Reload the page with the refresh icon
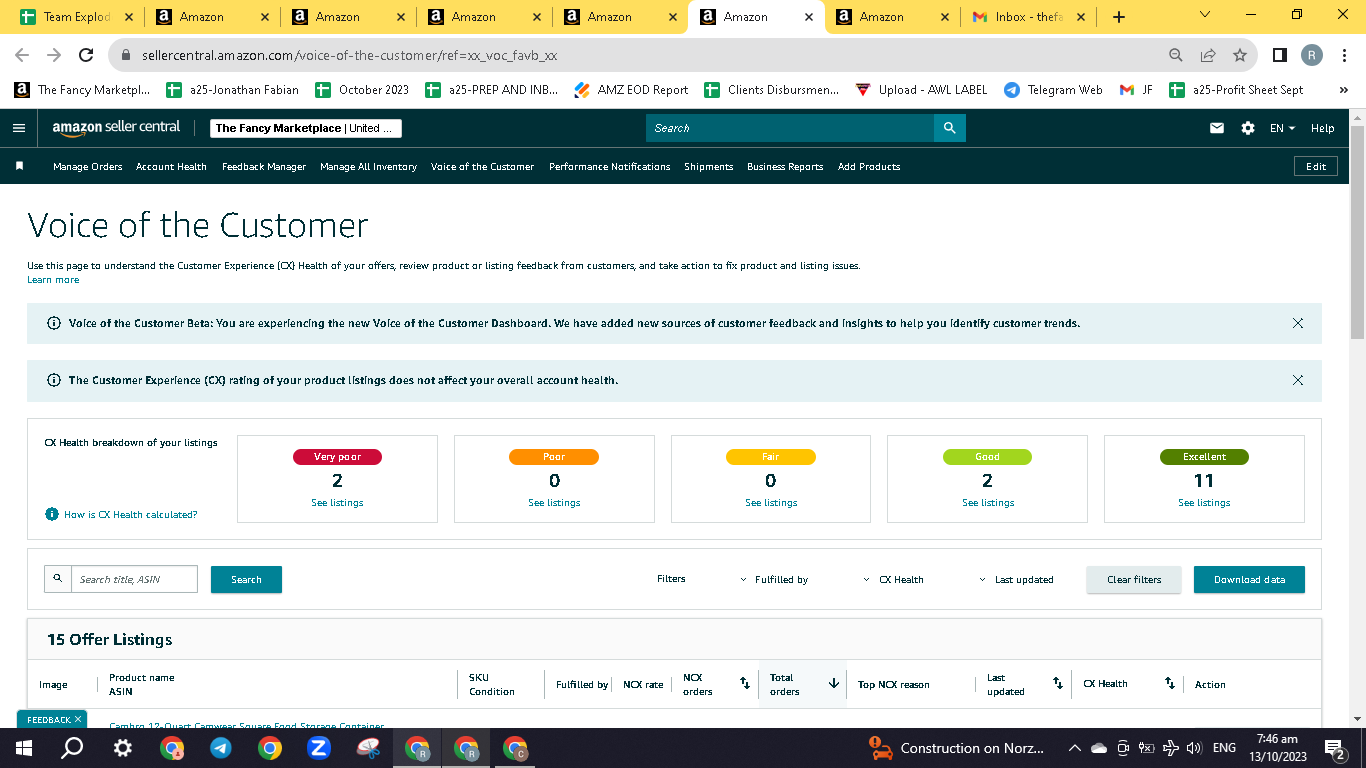Image resolution: width=1366 pixels, height=768 pixels. coord(87,55)
